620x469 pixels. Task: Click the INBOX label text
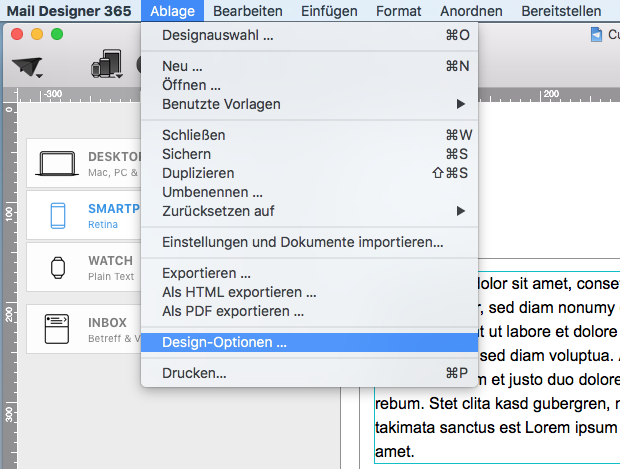[x=107, y=322]
